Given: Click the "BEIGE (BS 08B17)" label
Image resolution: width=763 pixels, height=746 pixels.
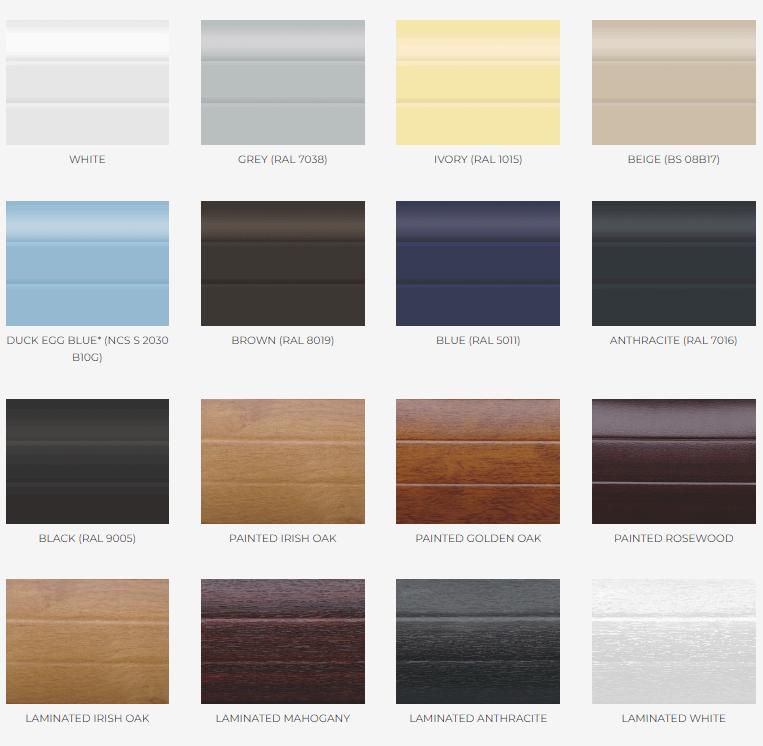Looking at the screenshot, I should [674, 159].
